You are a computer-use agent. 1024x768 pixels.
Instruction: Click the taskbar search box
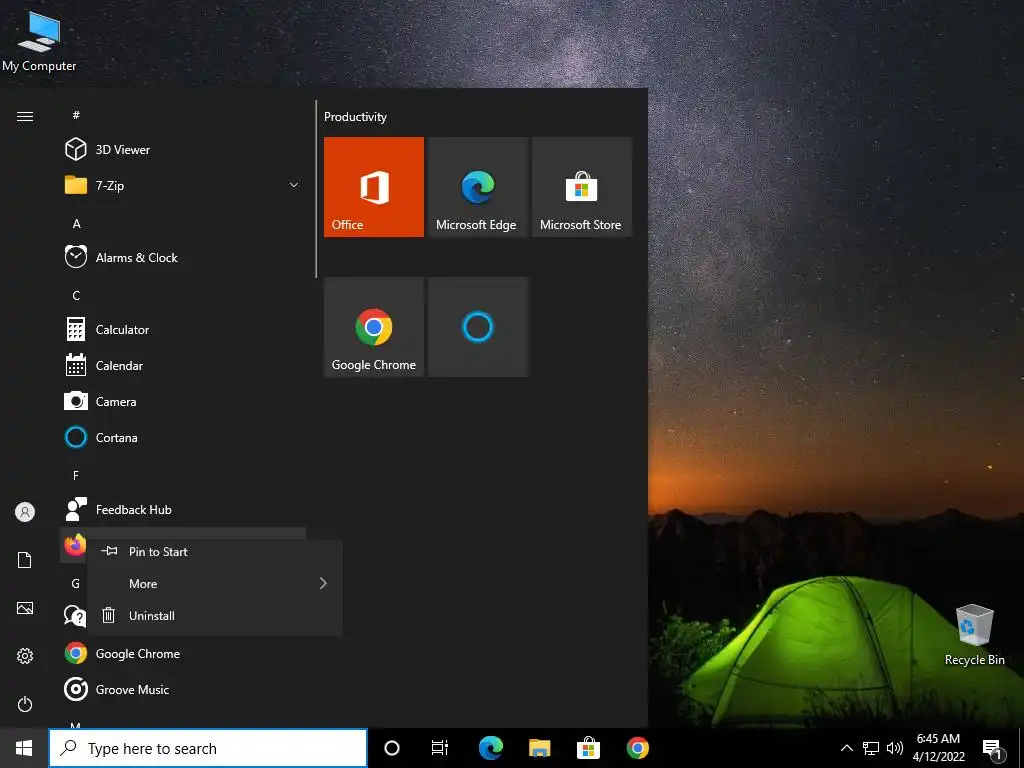(208, 748)
